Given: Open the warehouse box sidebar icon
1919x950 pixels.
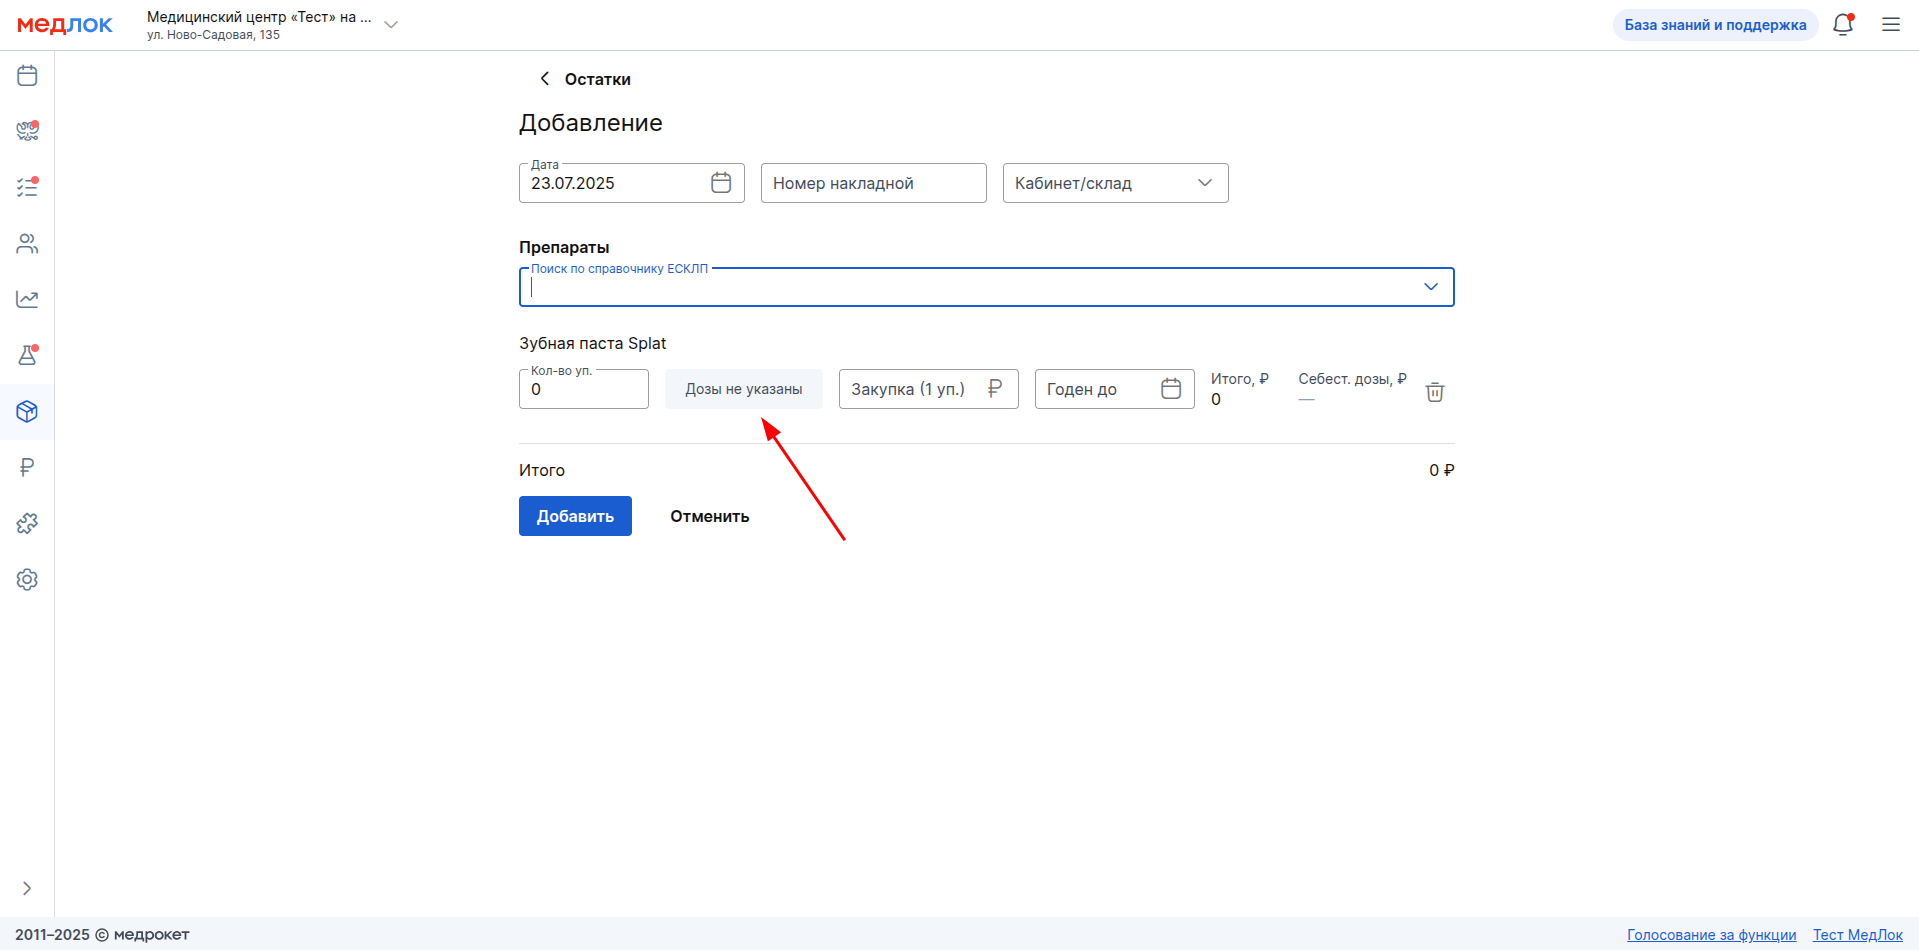Looking at the screenshot, I should tap(27, 411).
